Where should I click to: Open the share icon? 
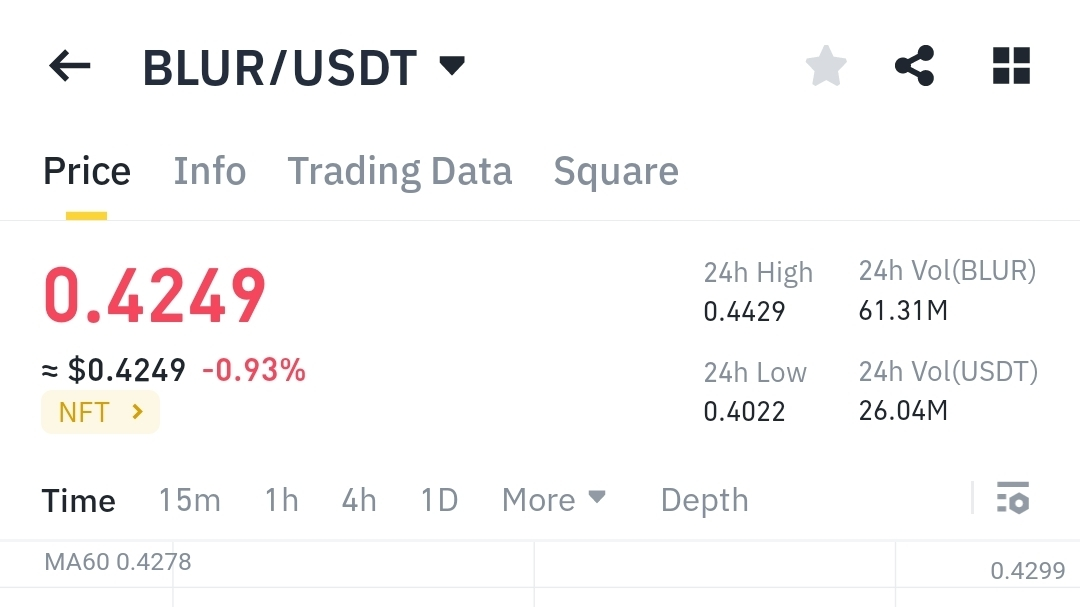point(915,66)
